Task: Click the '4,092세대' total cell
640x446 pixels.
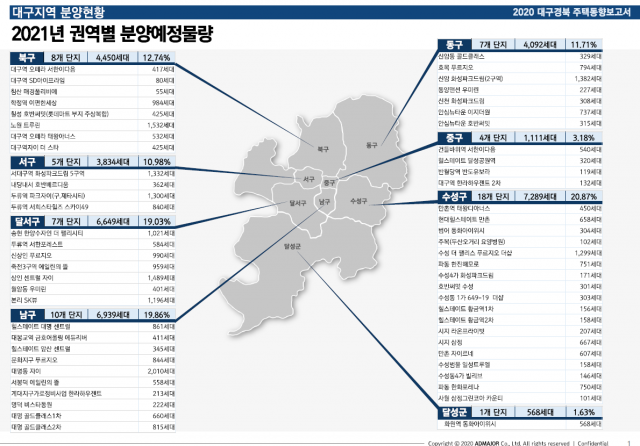Action: click(x=540, y=44)
